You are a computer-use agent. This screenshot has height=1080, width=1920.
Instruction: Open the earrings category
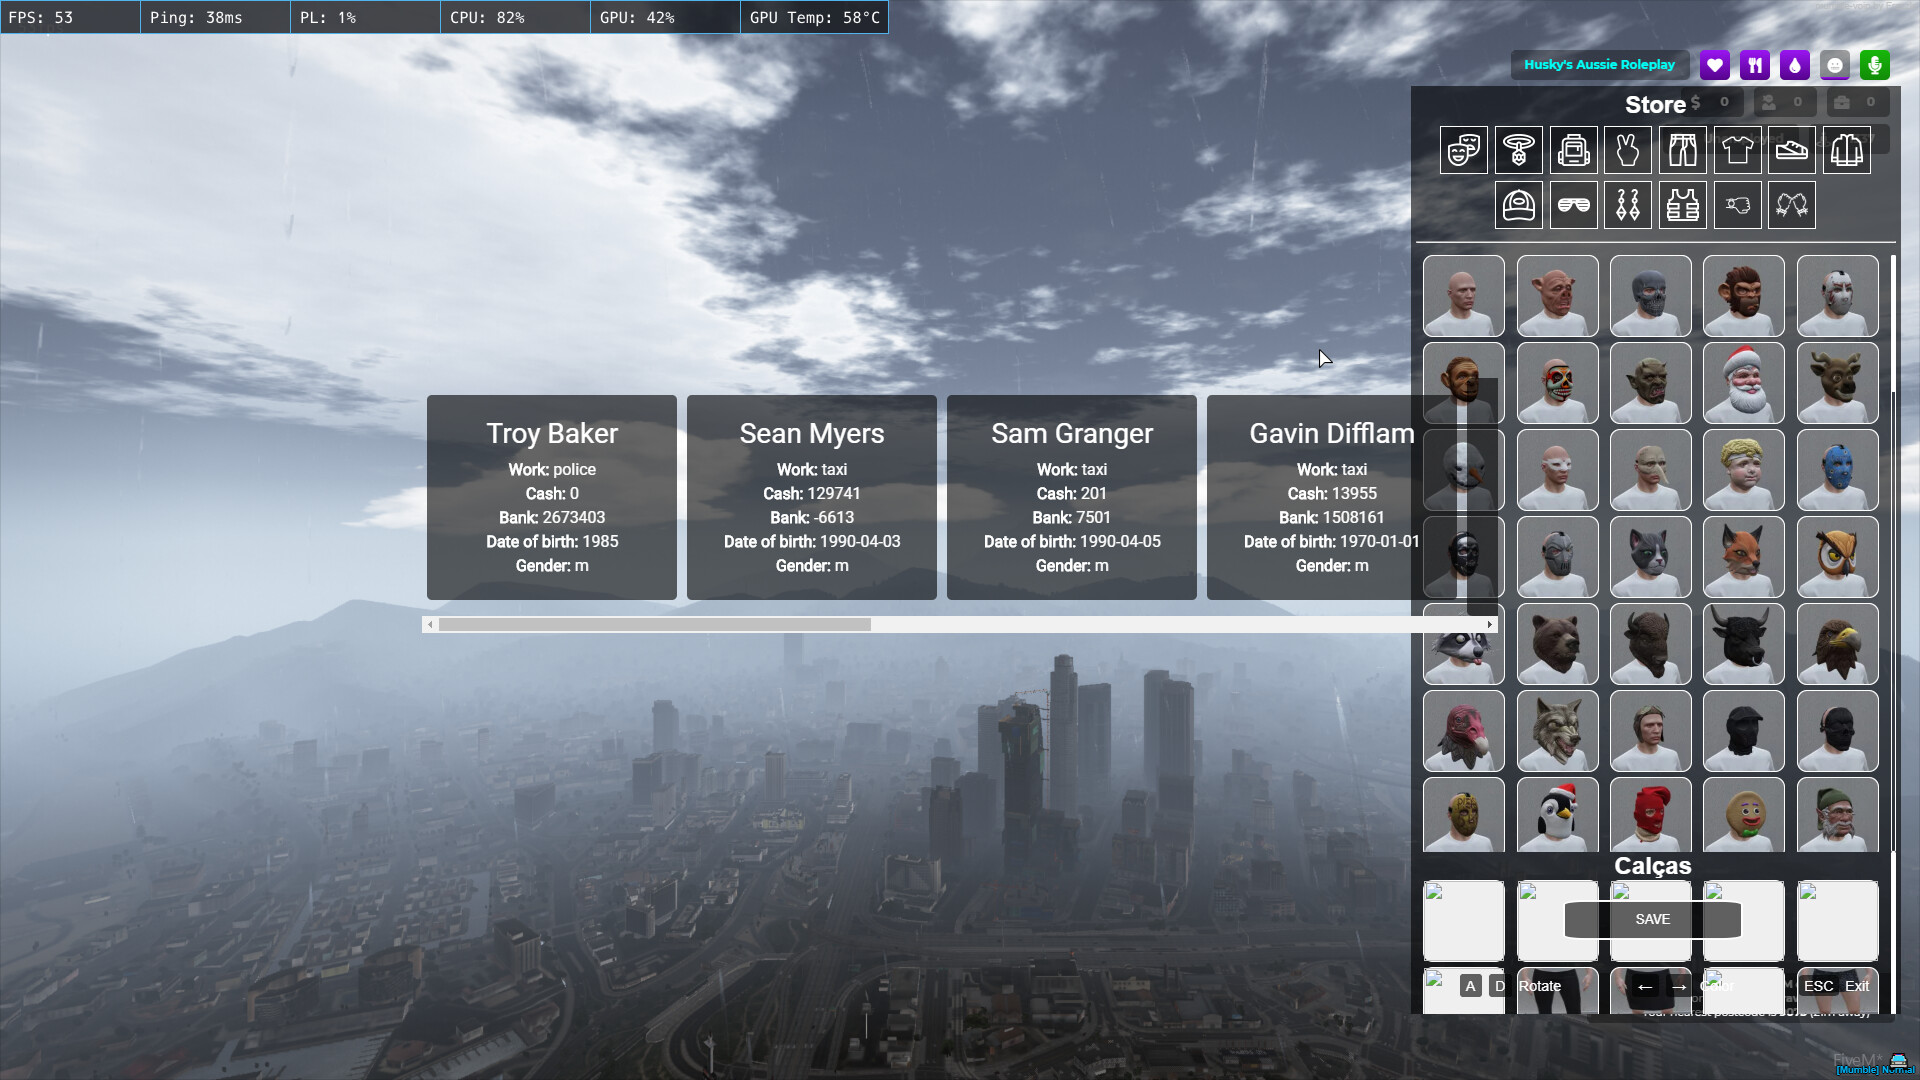coord(1627,205)
